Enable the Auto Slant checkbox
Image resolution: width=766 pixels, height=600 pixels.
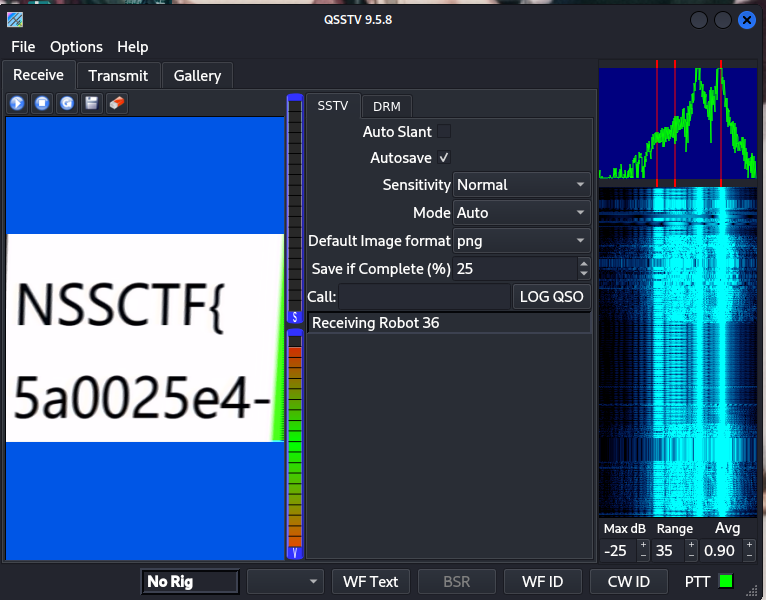pos(444,131)
